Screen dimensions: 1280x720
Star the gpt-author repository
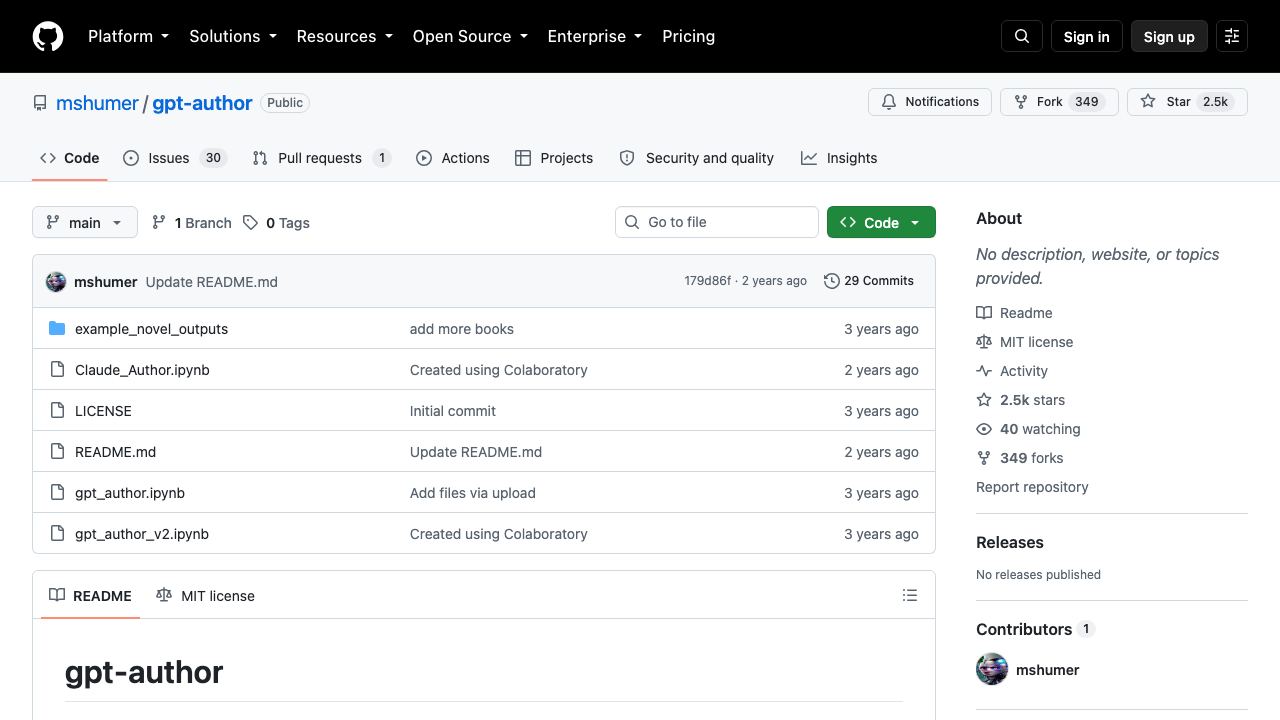coord(1187,102)
